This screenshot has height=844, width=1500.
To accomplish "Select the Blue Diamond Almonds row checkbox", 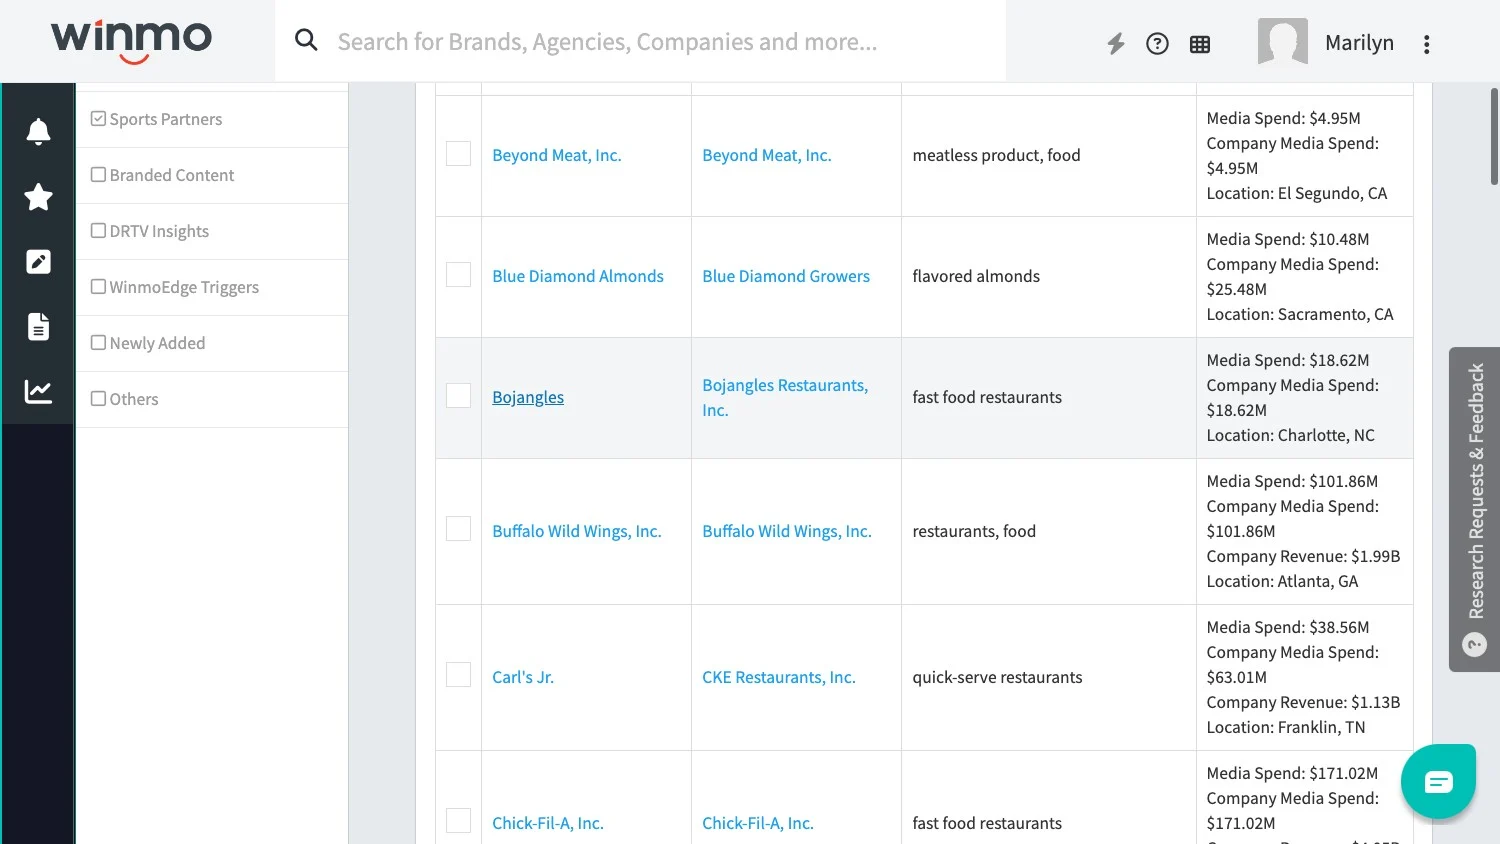I will (x=458, y=275).
